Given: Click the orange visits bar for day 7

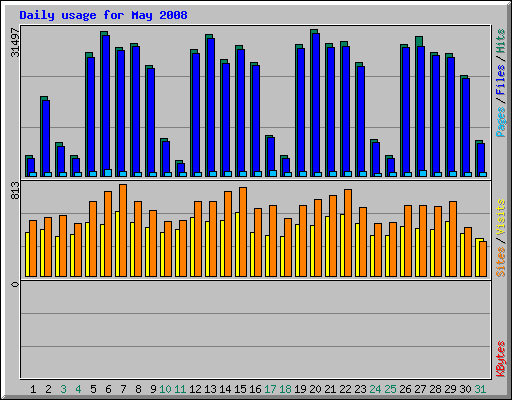Looking at the screenshot, I should point(123,230).
